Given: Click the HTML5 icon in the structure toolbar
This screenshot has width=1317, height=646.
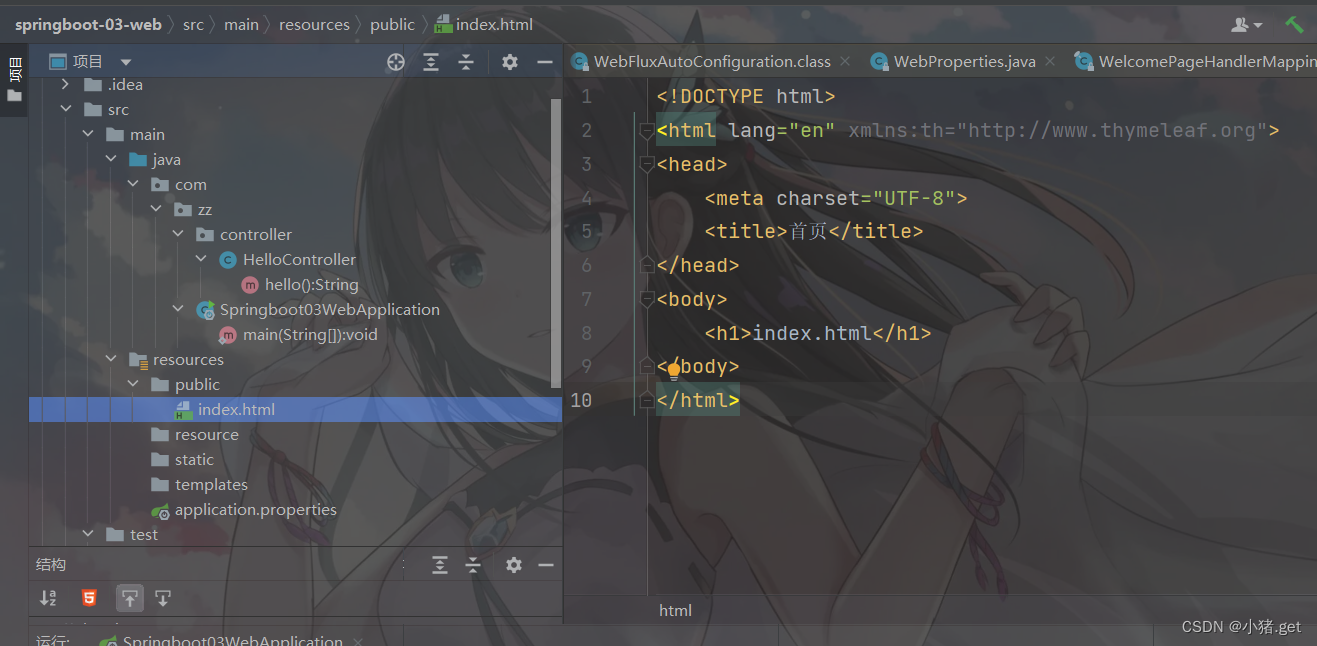Looking at the screenshot, I should click(89, 597).
